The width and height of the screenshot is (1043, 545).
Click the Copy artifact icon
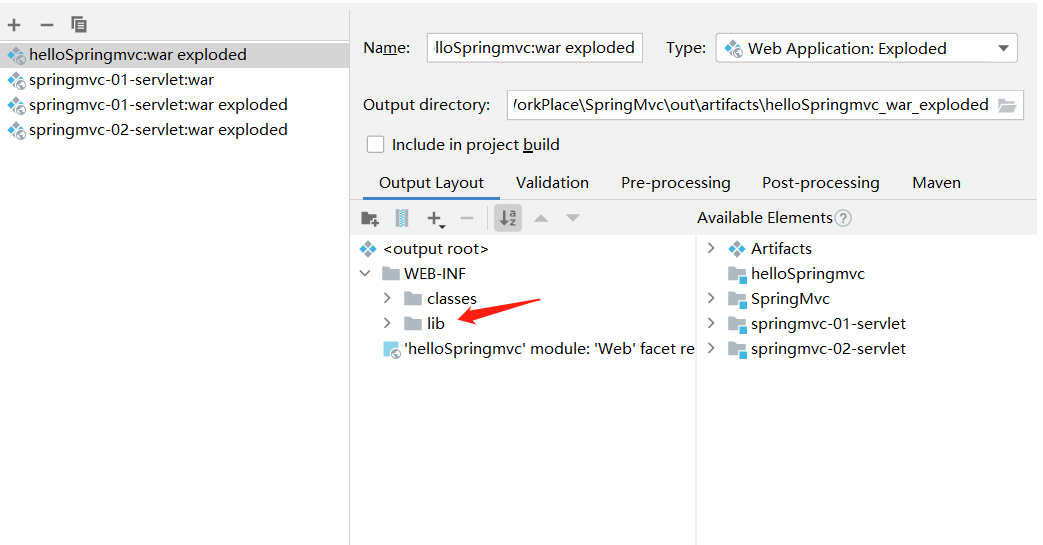pyautogui.click(x=79, y=24)
